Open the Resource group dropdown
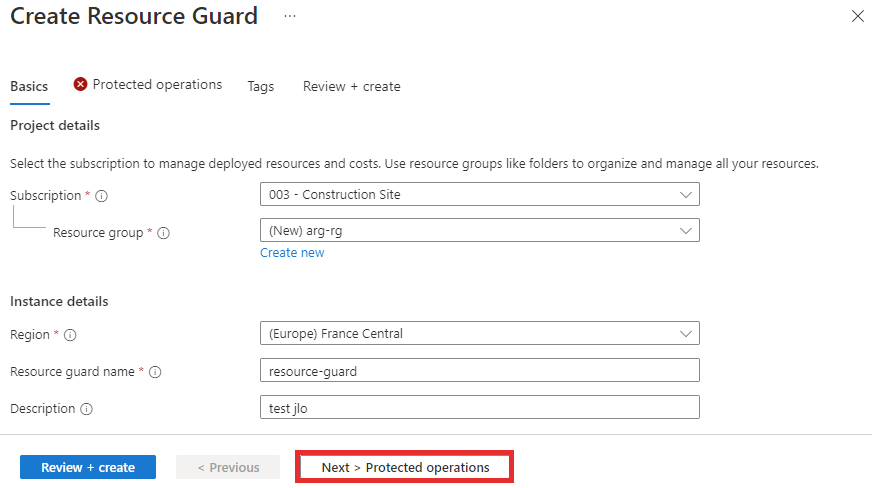 (479, 231)
